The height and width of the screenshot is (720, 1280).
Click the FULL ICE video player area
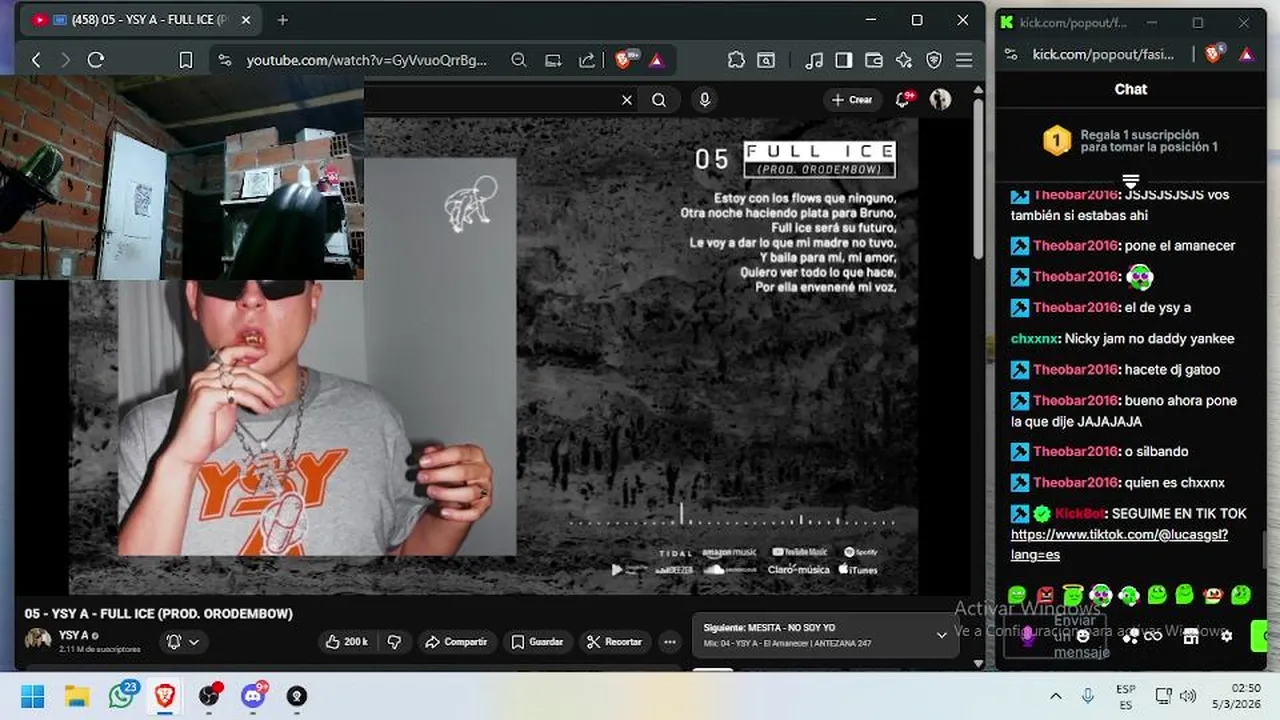(493, 356)
